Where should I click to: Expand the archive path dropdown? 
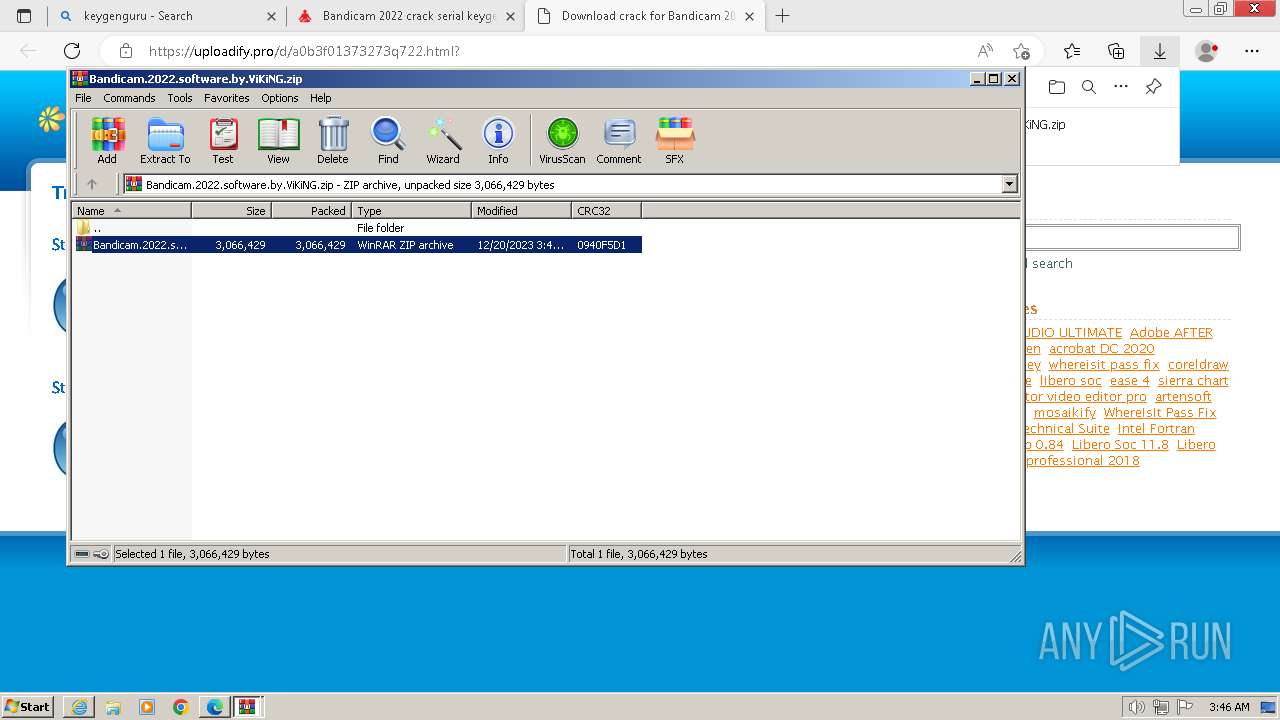pyautogui.click(x=1009, y=184)
